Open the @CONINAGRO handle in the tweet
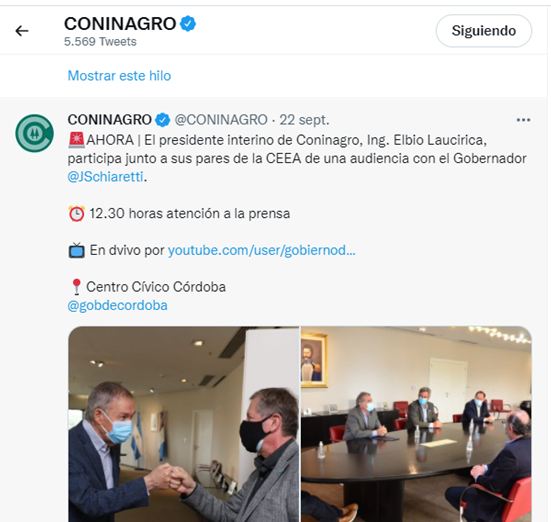The image size is (551, 522). (221, 120)
